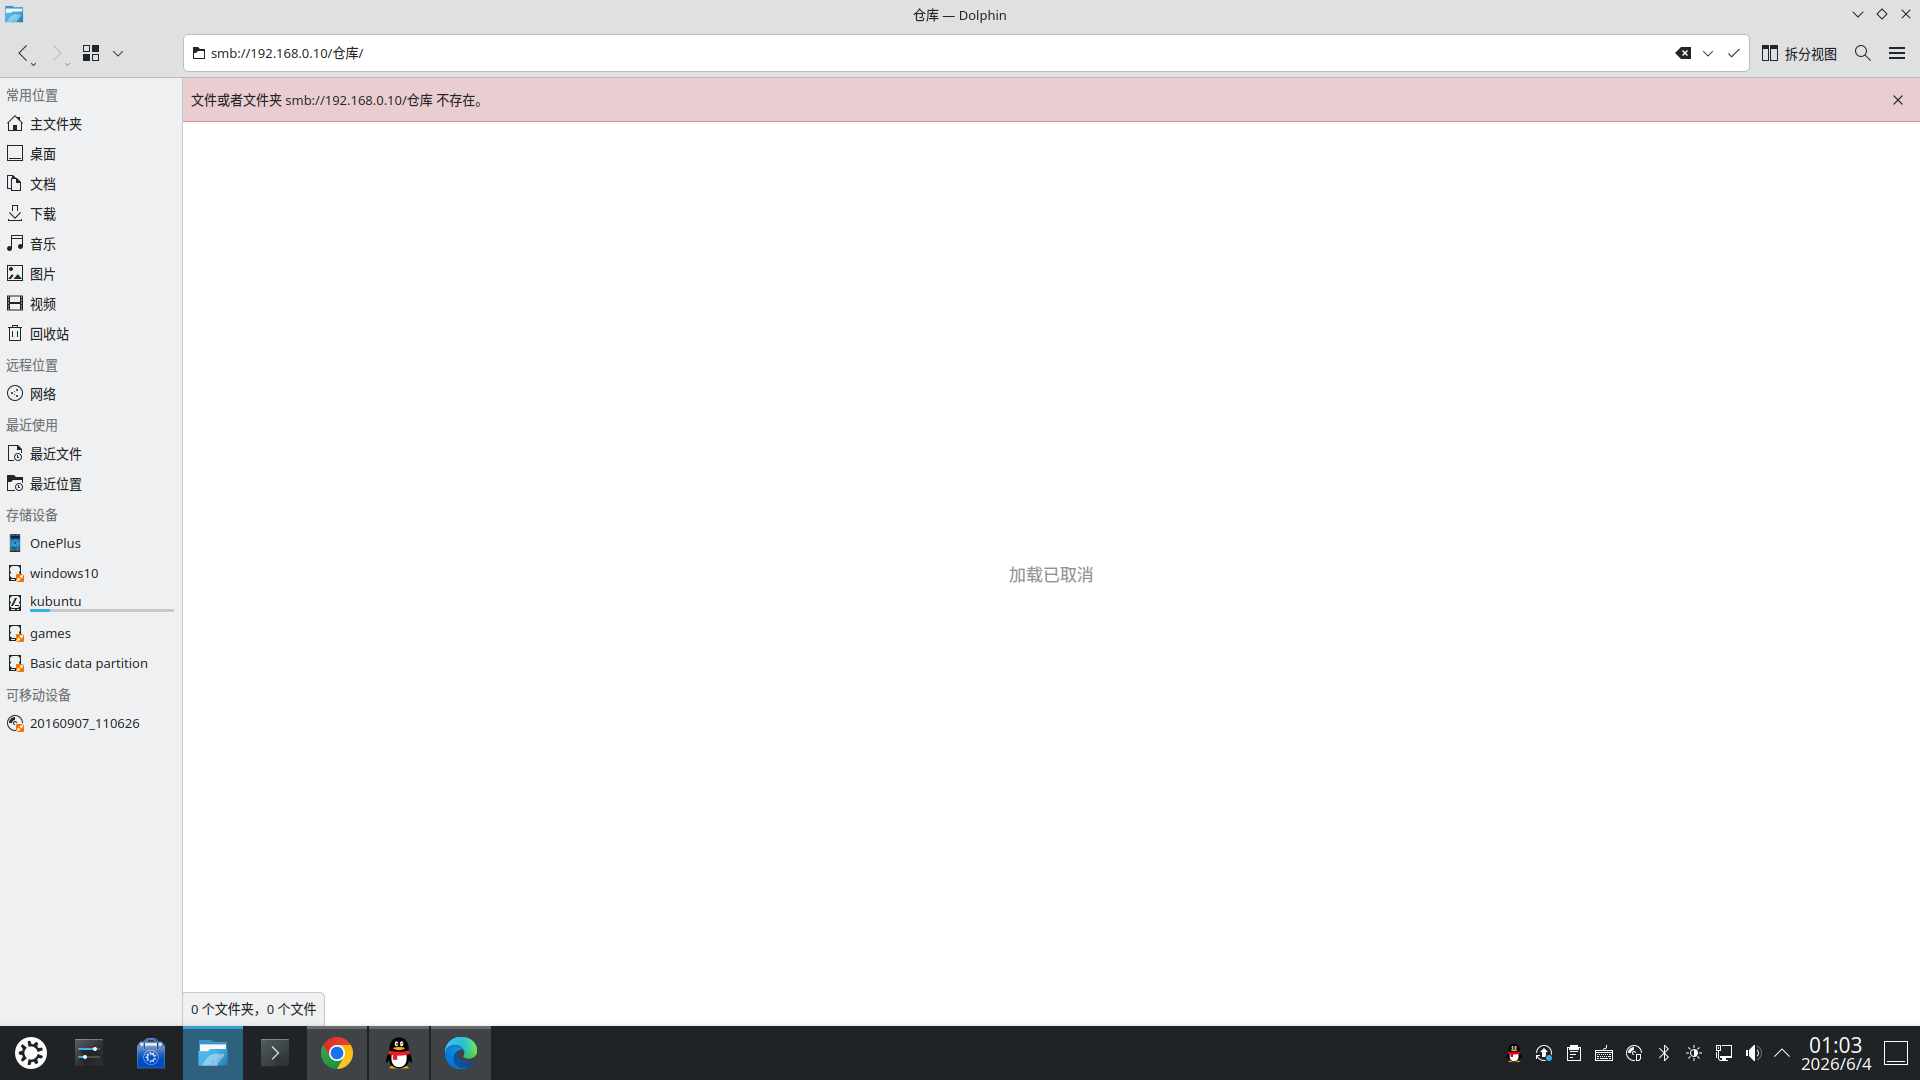Clear the location bar text
This screenshot has height=1080, width=1920.
tap(1683, 53)
